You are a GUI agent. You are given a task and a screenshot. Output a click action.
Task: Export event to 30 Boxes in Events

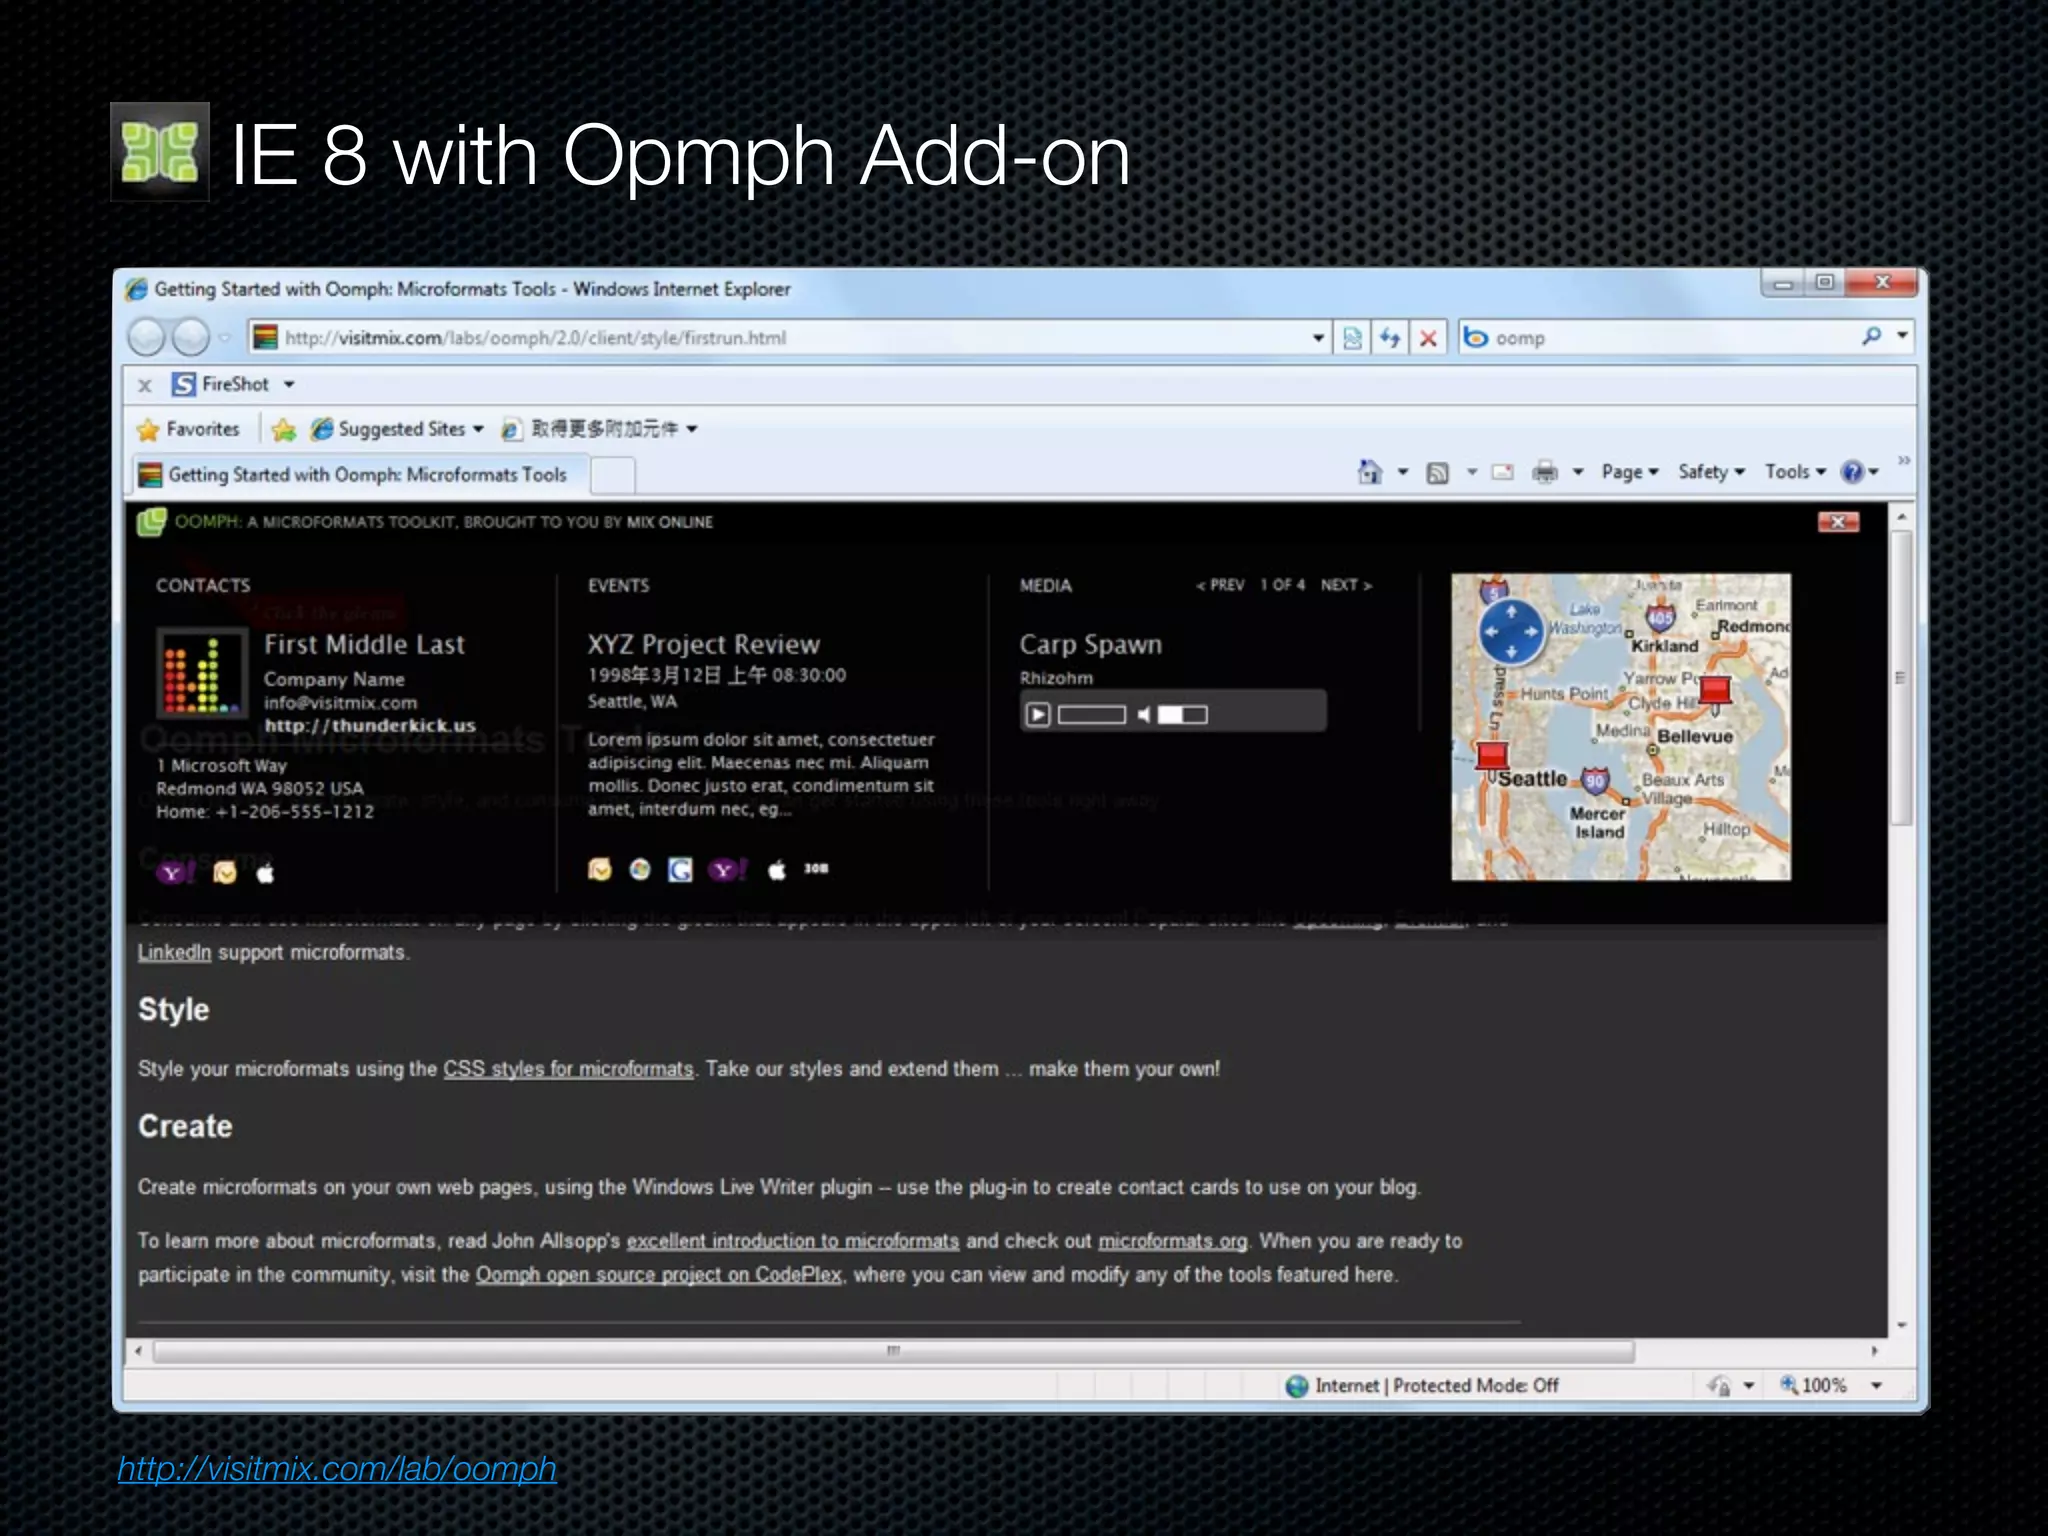pyautogui.click(x=816, y=868)
